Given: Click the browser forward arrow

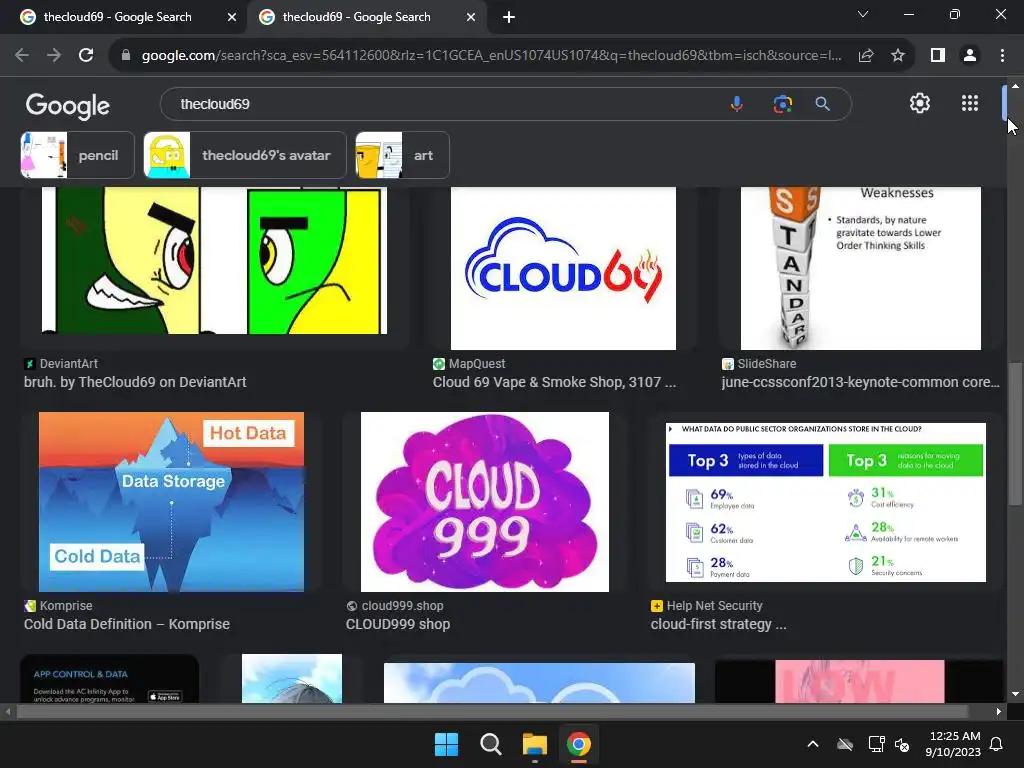Looking at the screenshot, I should coord(54,56).
